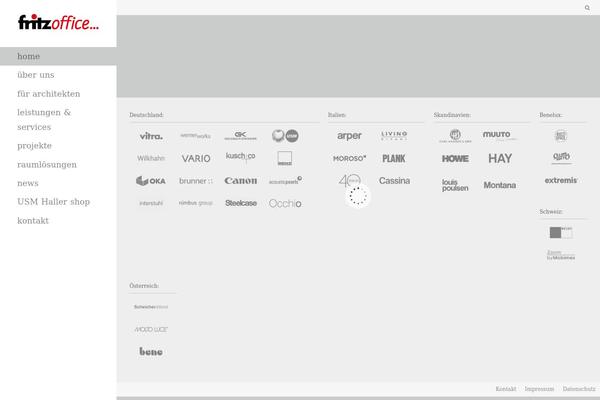
Task: Select the HOWE brand logo
Action: (455, 158)
